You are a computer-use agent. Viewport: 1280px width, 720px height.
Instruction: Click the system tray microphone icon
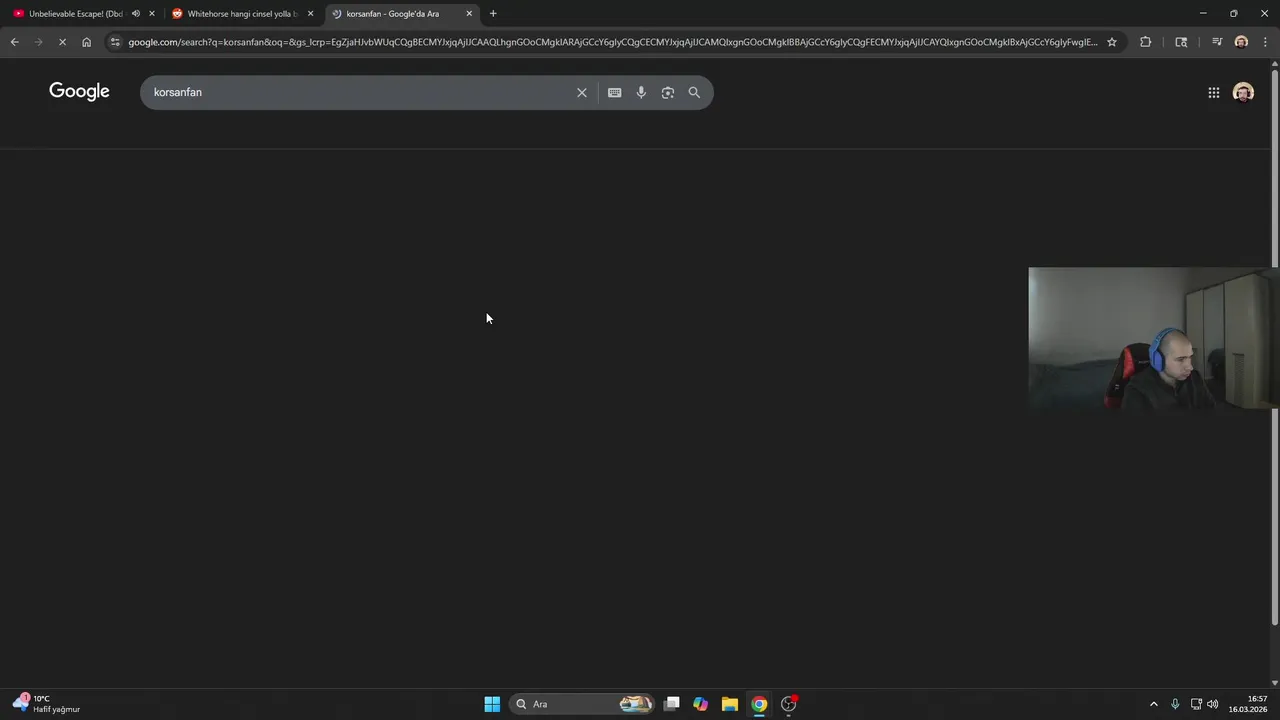tap(1175, 704)
